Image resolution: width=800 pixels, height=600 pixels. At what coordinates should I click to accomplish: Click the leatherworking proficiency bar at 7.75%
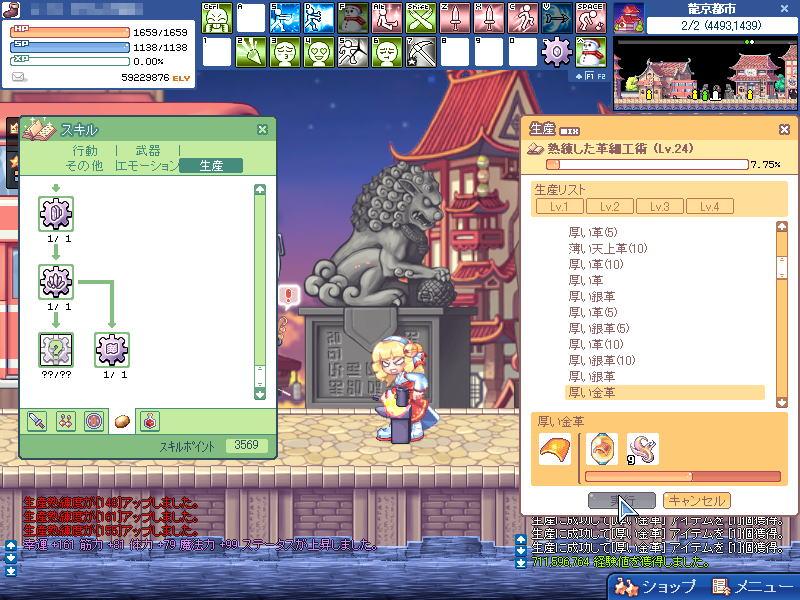coord(647,164)
